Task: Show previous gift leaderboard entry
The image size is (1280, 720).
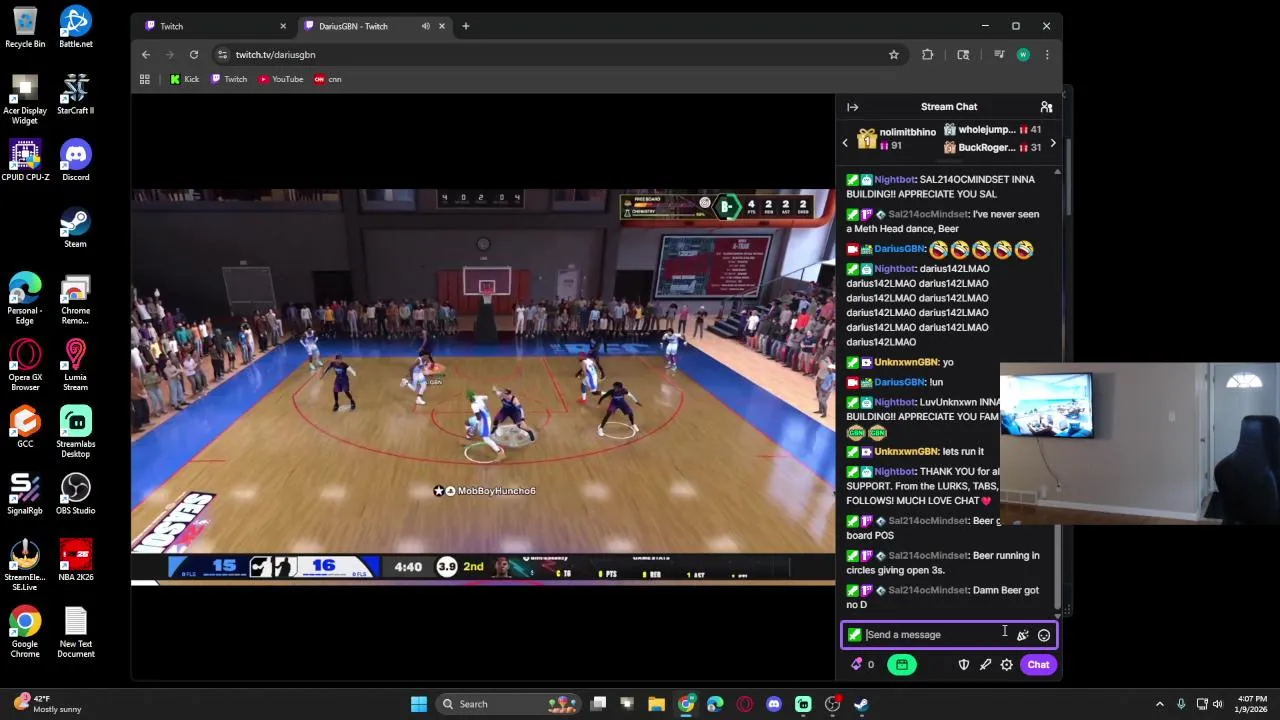Action: (x=845, y=143)
